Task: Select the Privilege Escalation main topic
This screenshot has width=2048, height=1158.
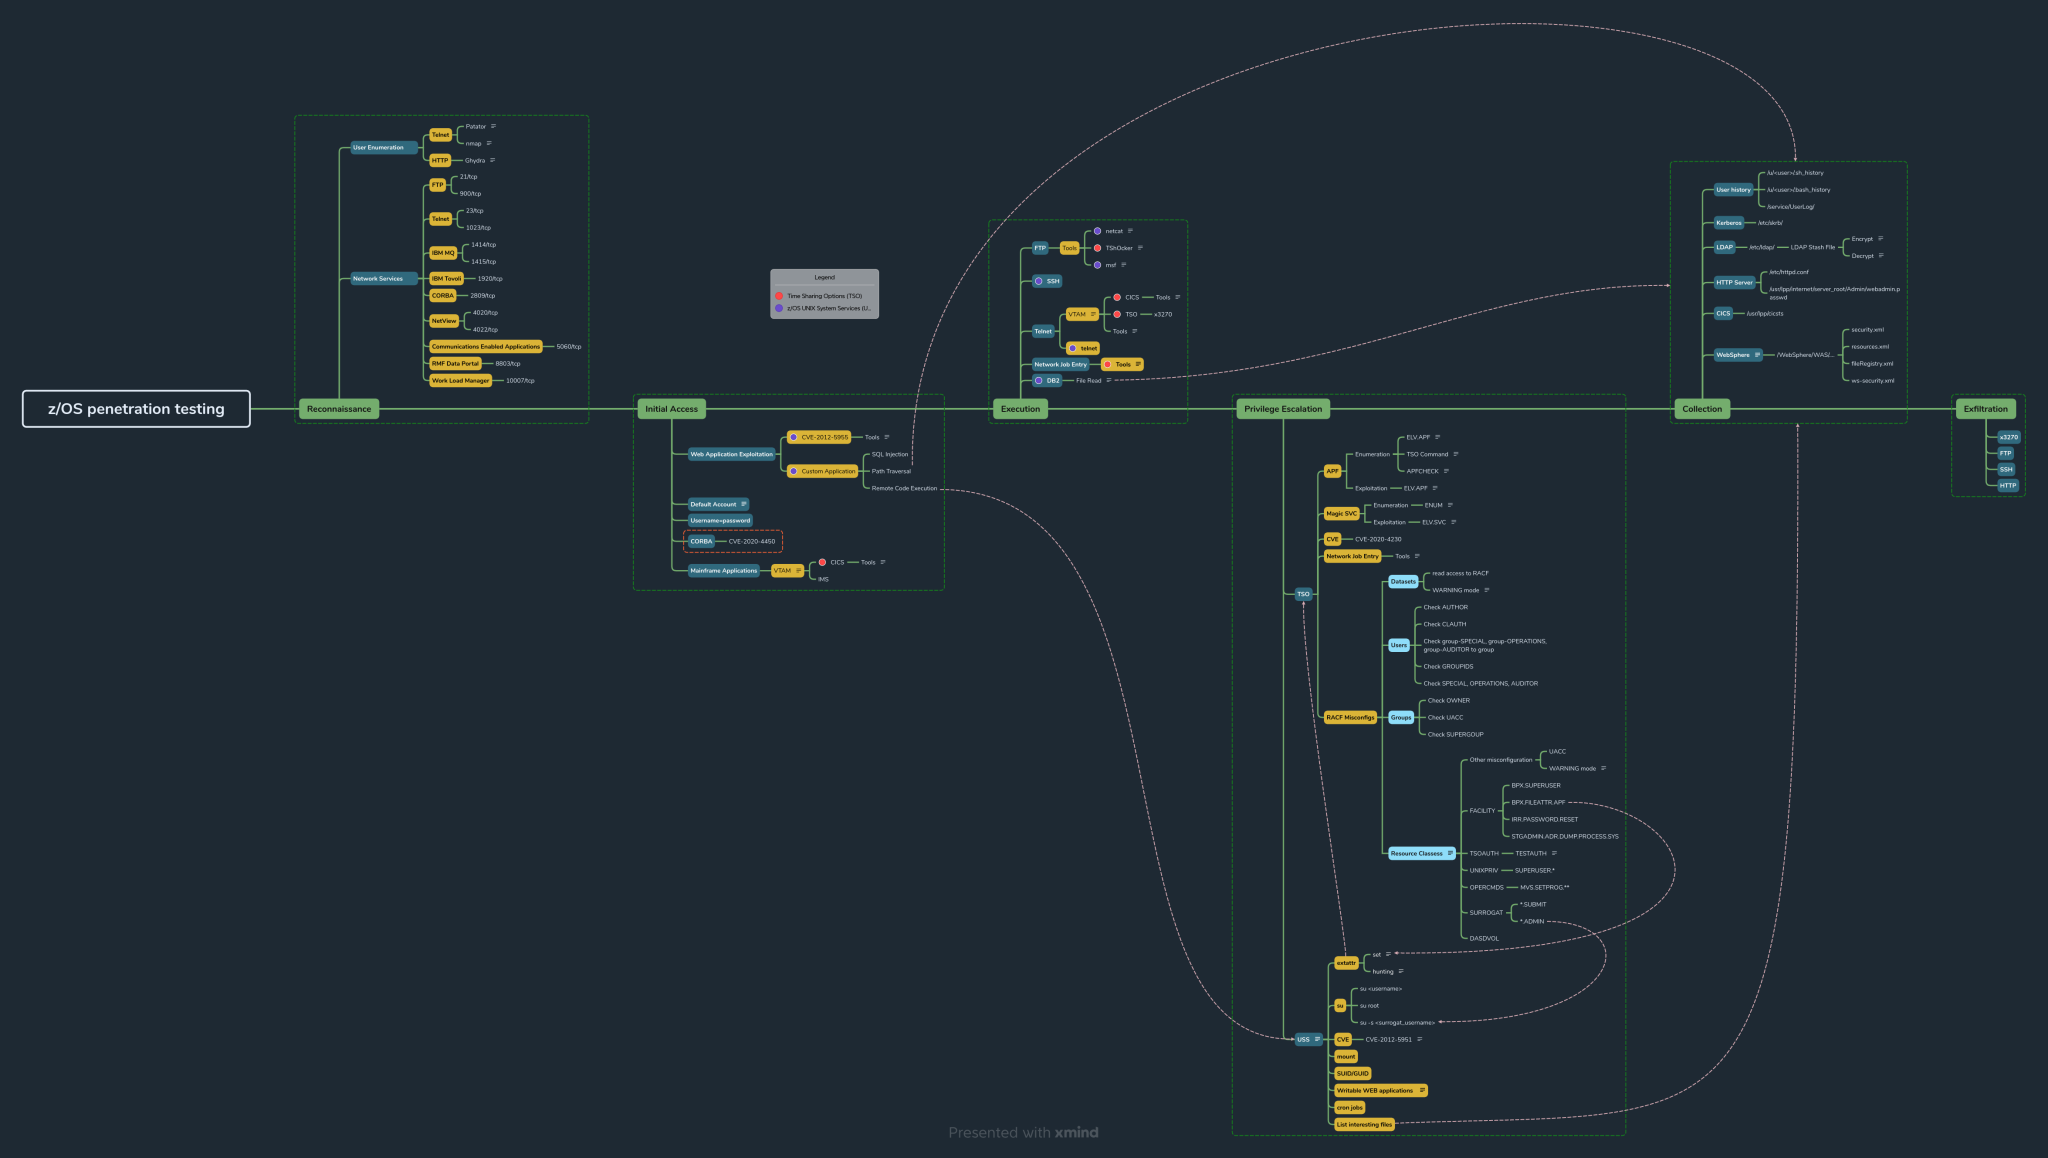Action: (x=1282, y=409)
